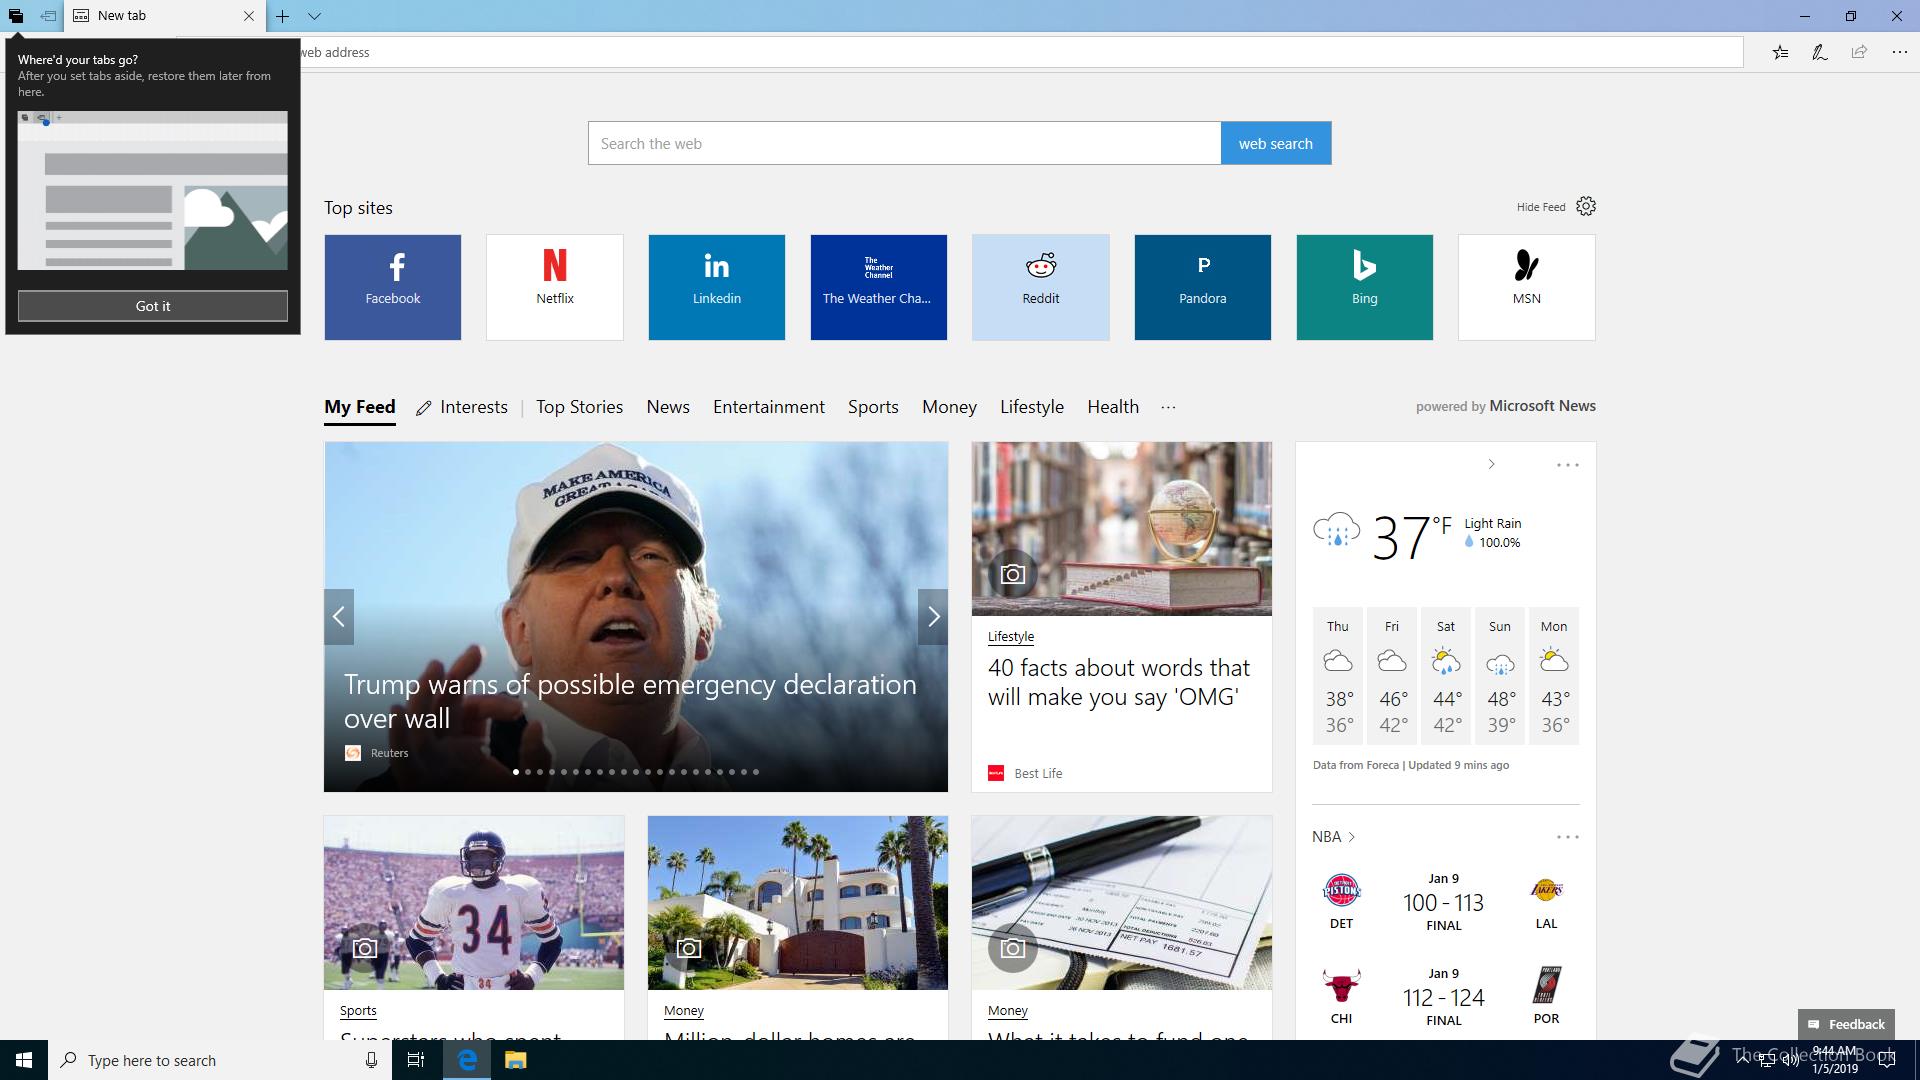Screen dimensions: 1920x1080
Task: Click the Detroit Pistons logo
Action: point(1341,890)
